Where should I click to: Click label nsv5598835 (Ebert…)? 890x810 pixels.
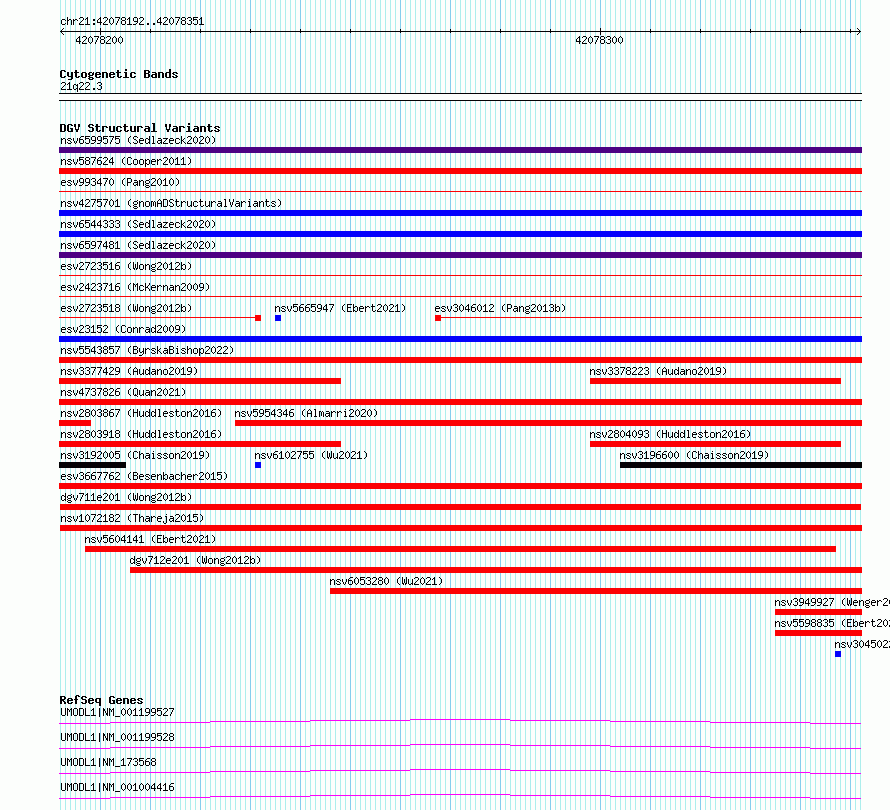[832, 623]
